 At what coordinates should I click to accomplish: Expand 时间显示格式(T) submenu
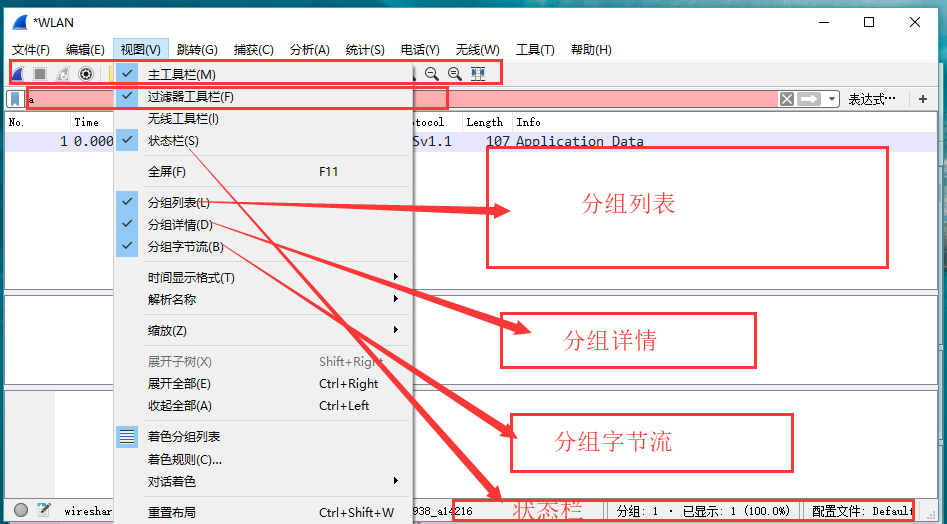tap(263, 278)
